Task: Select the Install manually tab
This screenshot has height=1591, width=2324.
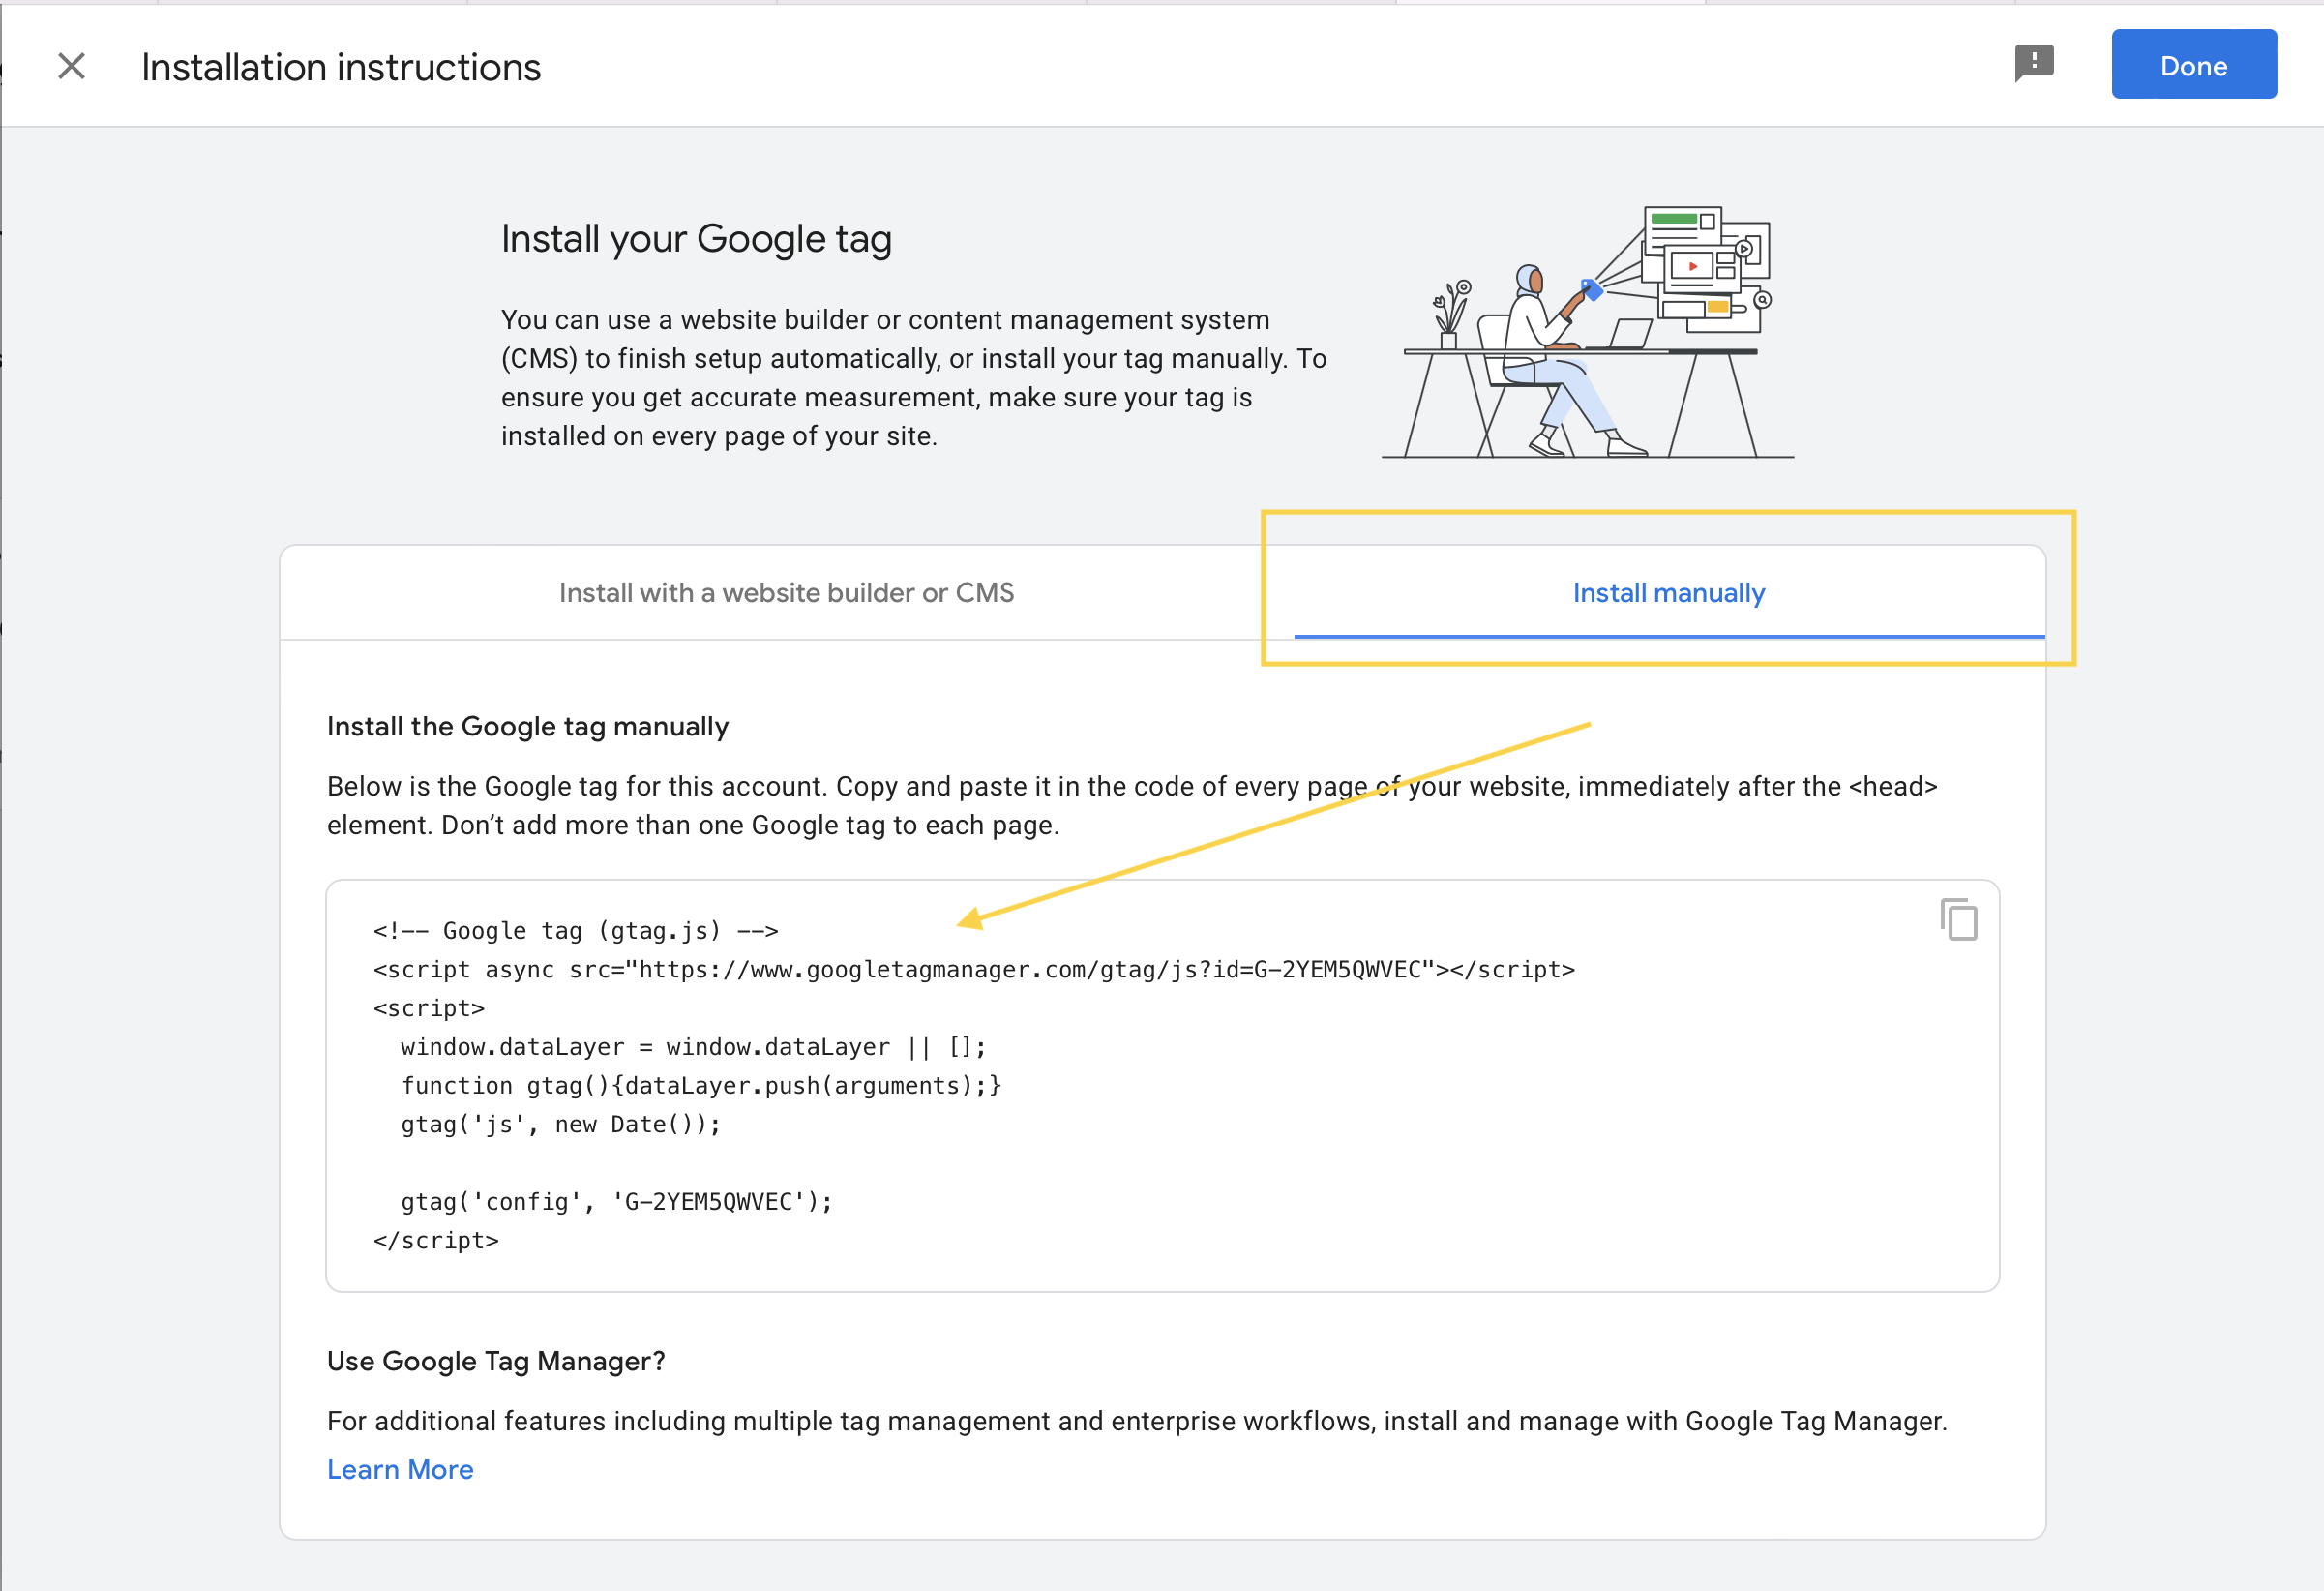Action: tap(1668, 593)
